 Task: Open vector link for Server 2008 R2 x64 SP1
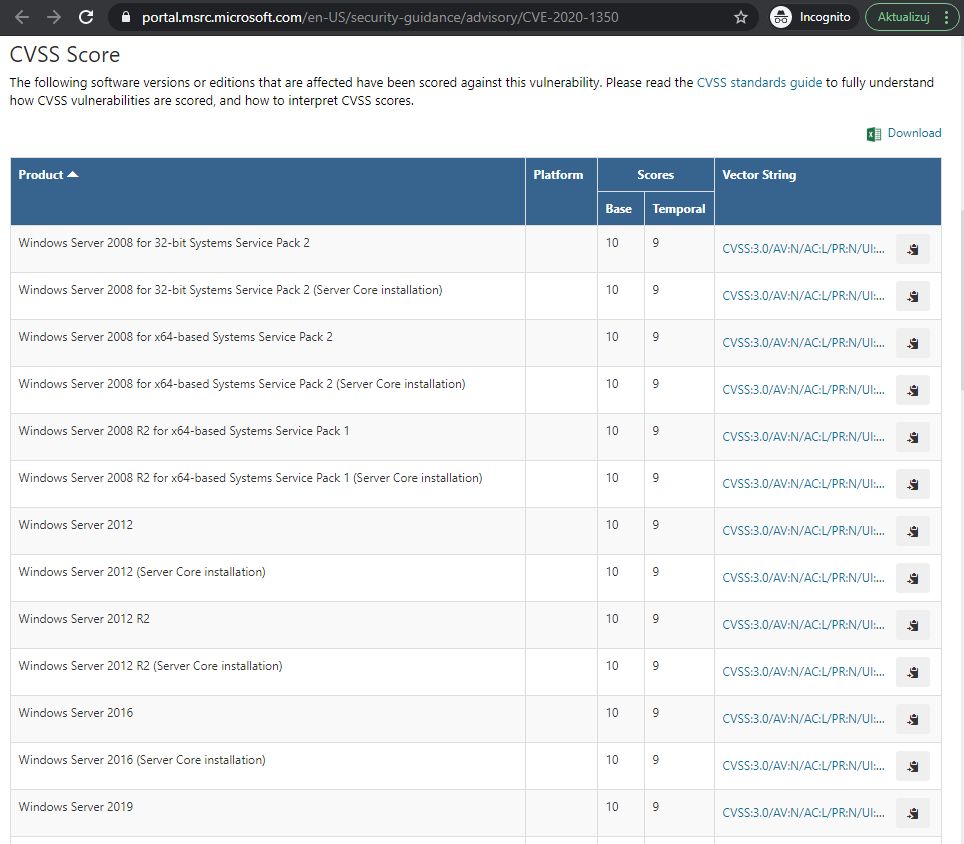coord(803,437)
